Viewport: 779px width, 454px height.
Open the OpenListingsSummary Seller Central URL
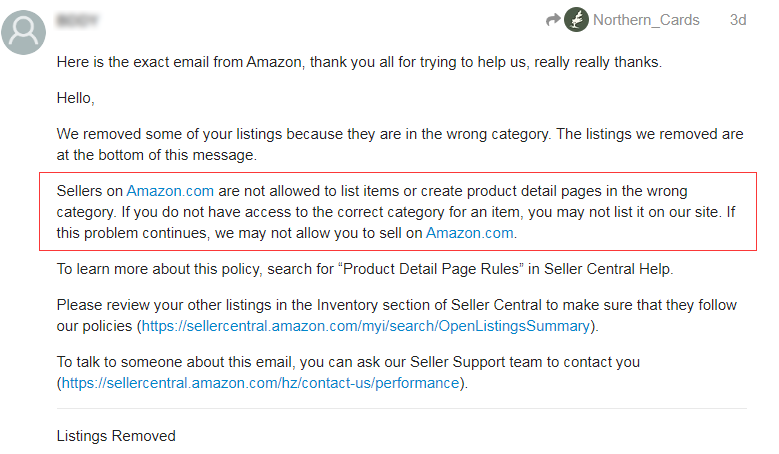click(x=367, y=326)
